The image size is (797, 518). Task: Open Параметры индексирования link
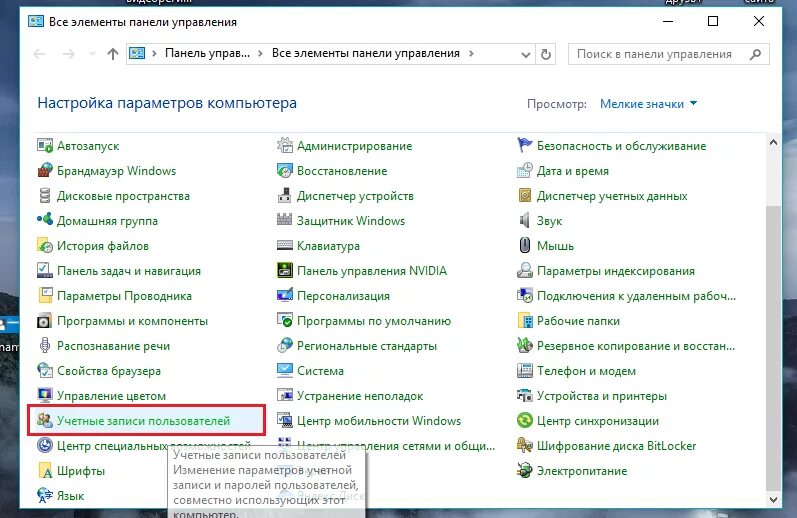(616, 270)
